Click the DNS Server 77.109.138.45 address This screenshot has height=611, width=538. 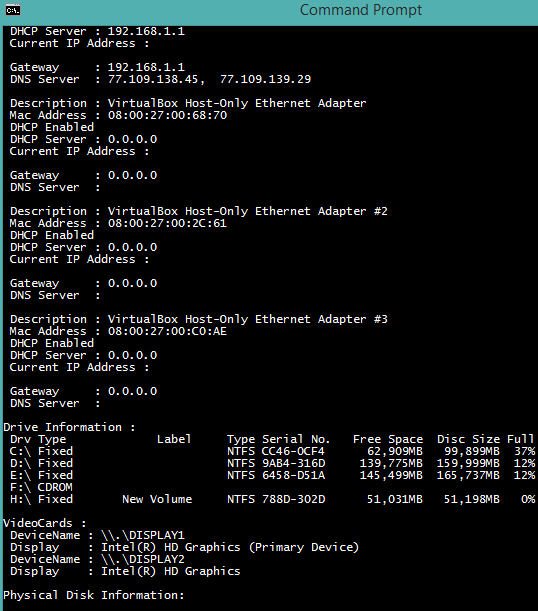153,79
